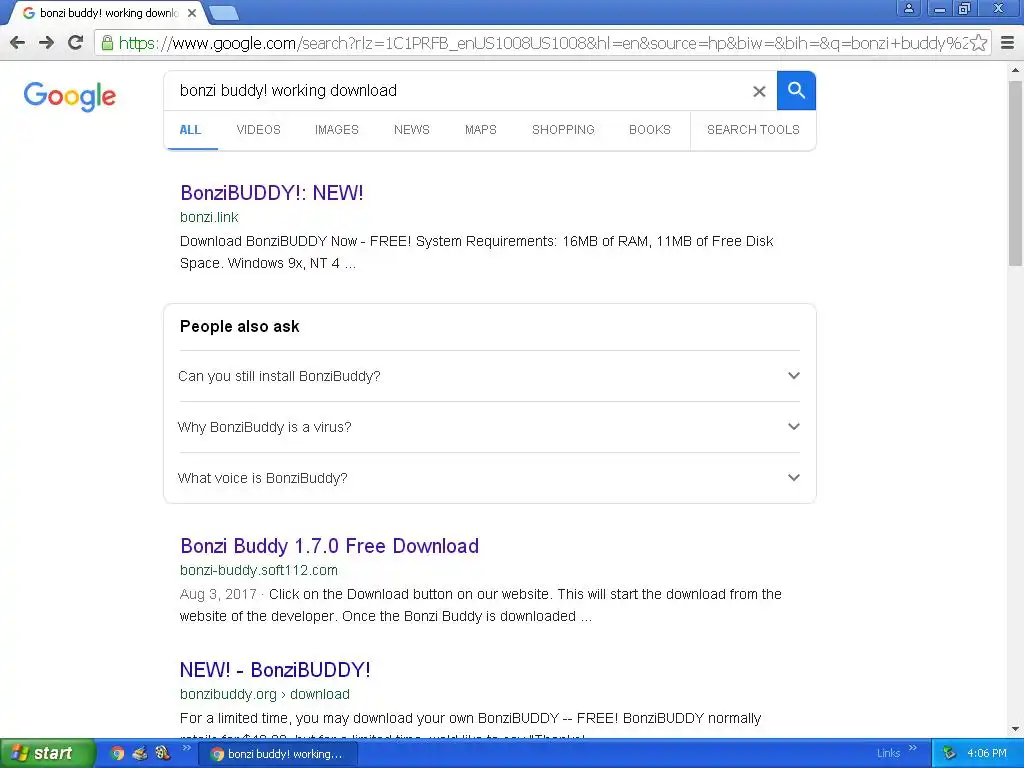Click the 4:06 PM clock
1024x768 pixels.
click(x=987, y=754)
